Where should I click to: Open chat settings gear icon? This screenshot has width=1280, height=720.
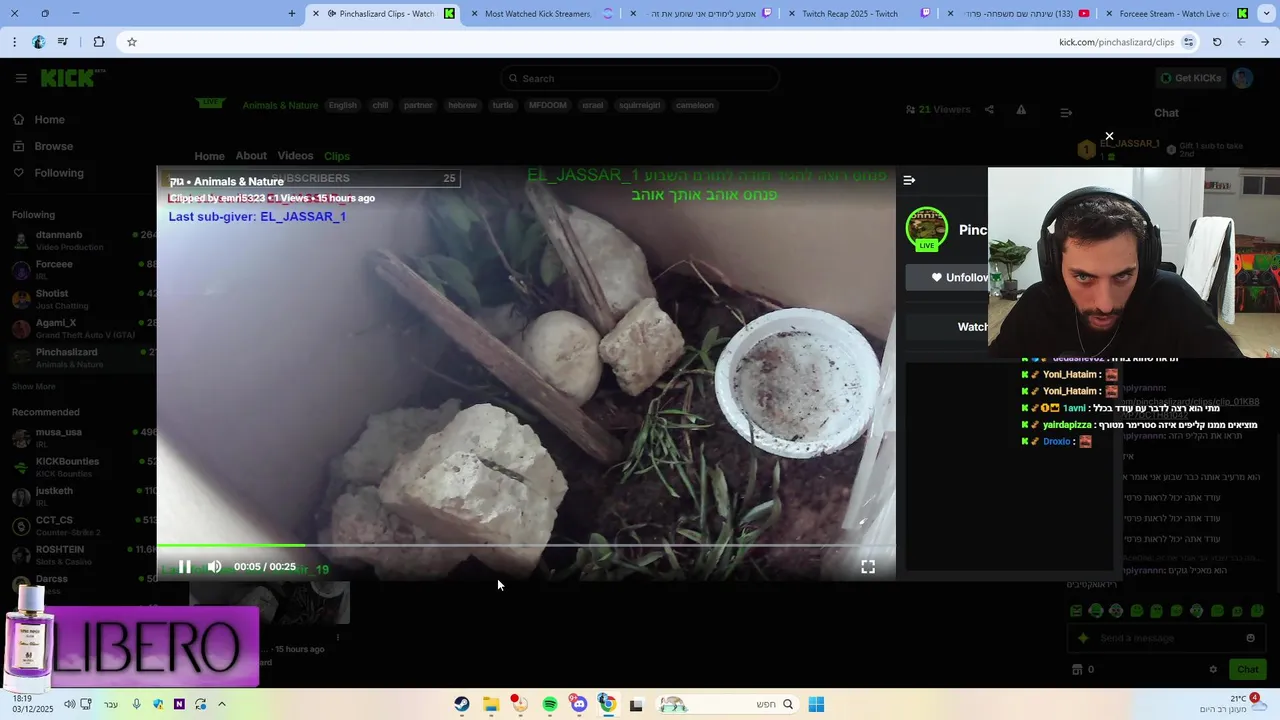tap(1213, 669)
